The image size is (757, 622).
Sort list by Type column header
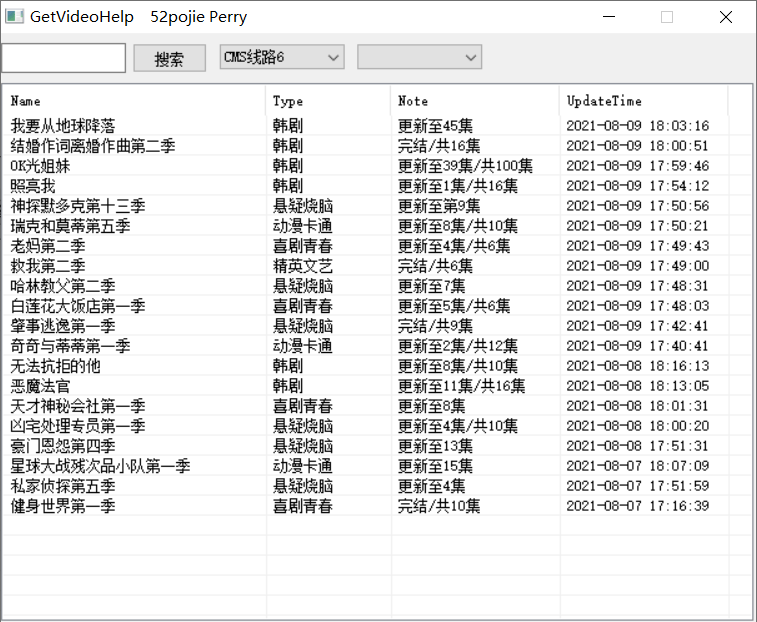(x=328, y=101)
